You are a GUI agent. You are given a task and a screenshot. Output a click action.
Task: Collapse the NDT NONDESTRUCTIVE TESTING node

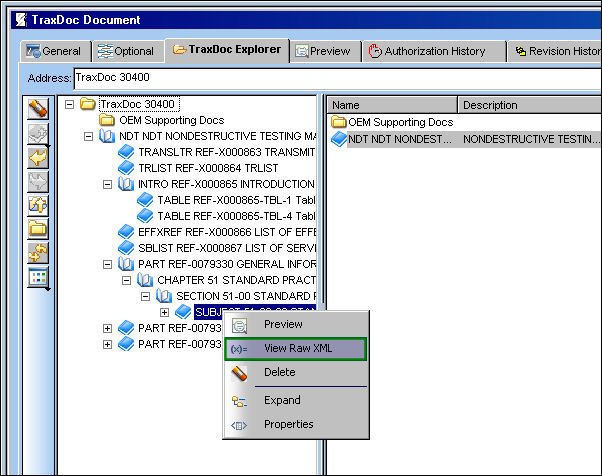(88, 136)
